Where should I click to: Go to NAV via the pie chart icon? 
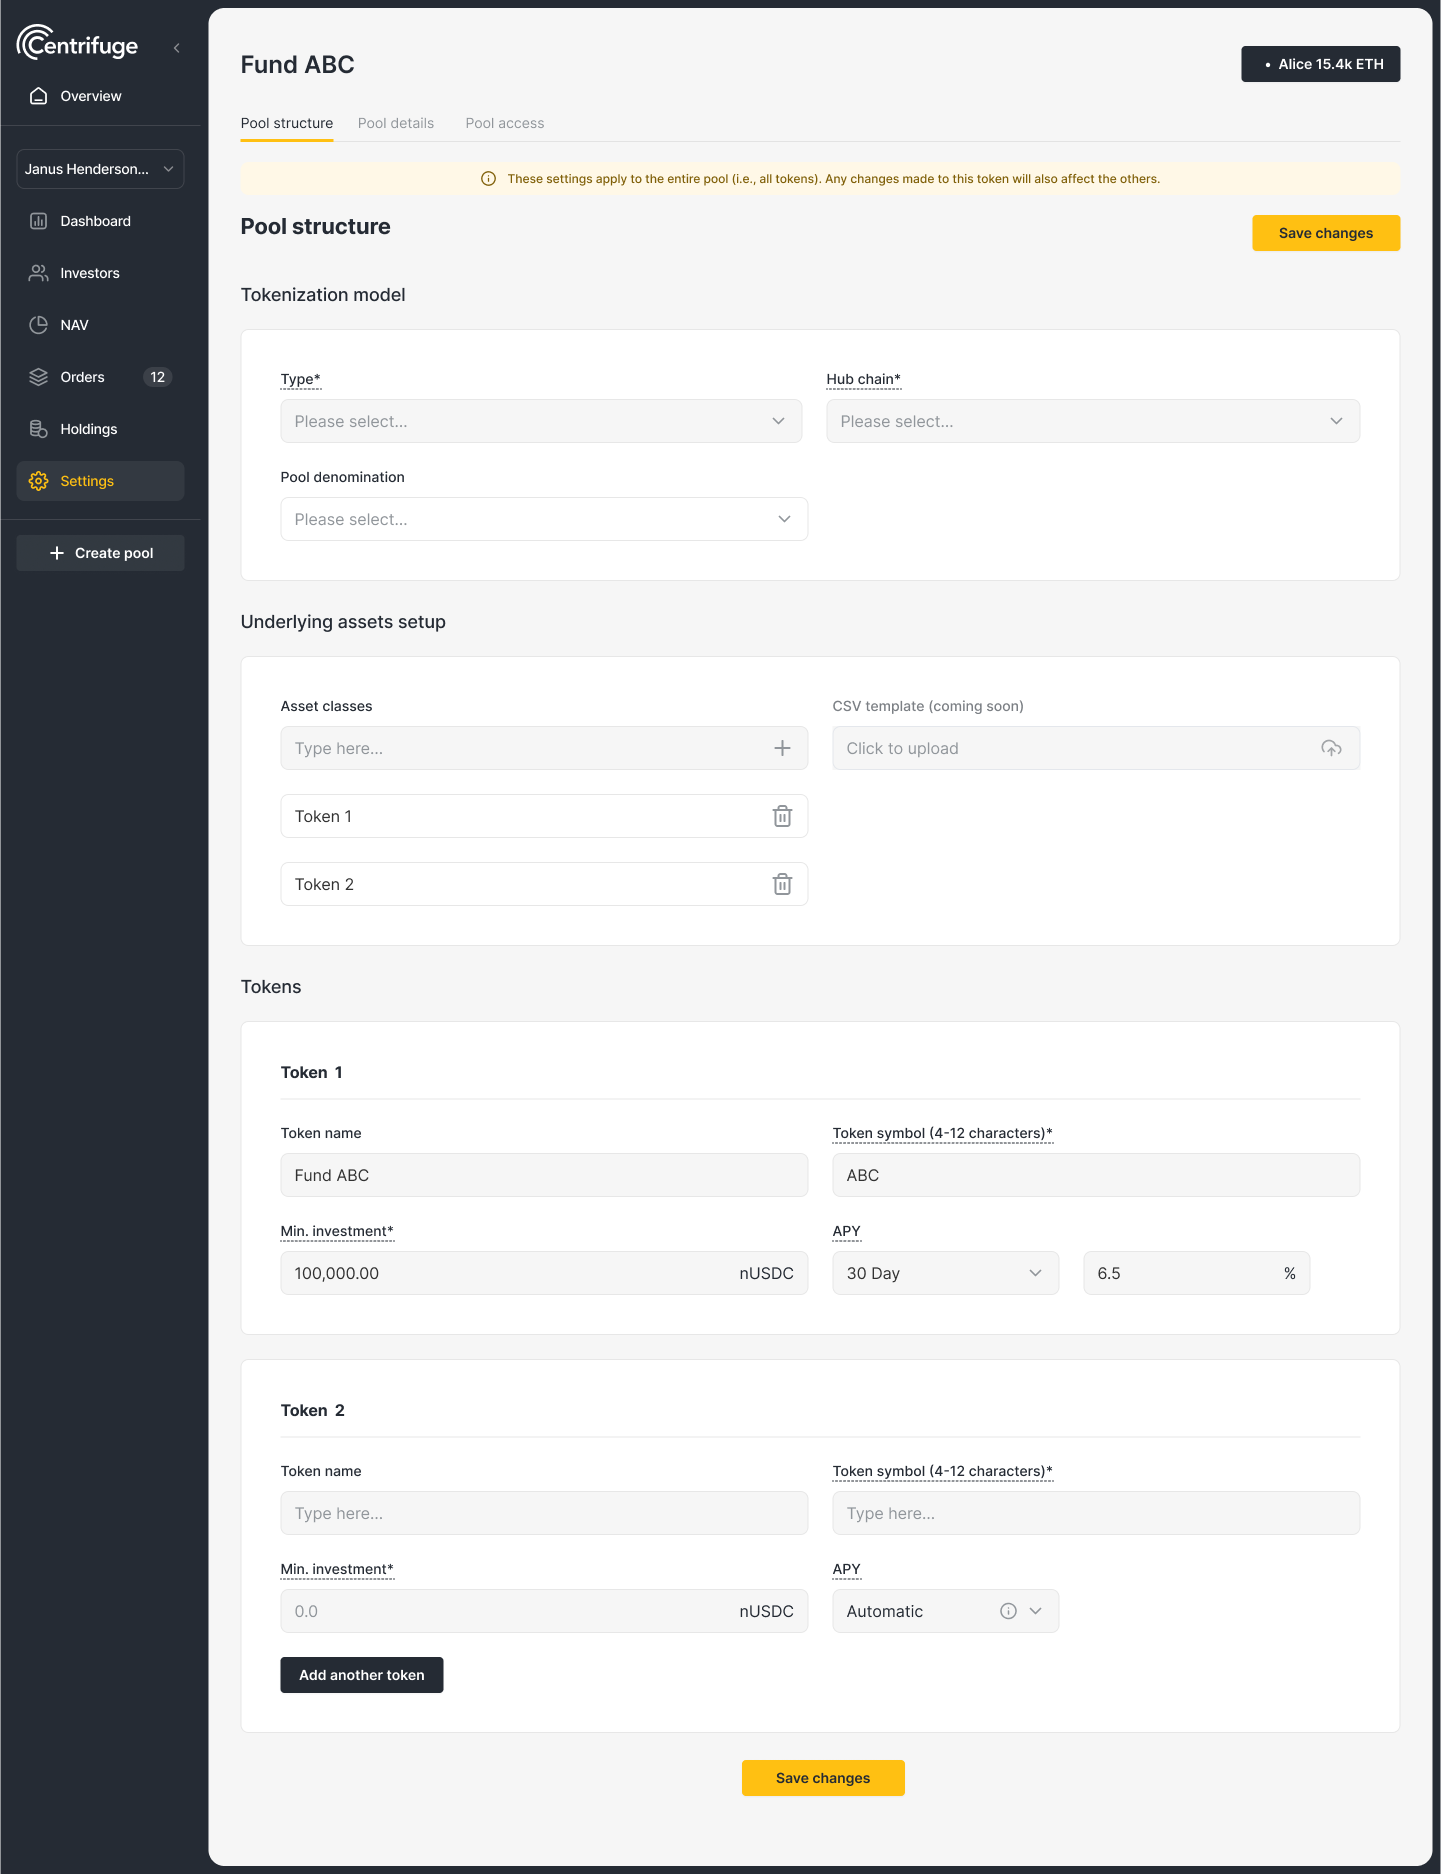pyautogui.click(x=39, y=325)
